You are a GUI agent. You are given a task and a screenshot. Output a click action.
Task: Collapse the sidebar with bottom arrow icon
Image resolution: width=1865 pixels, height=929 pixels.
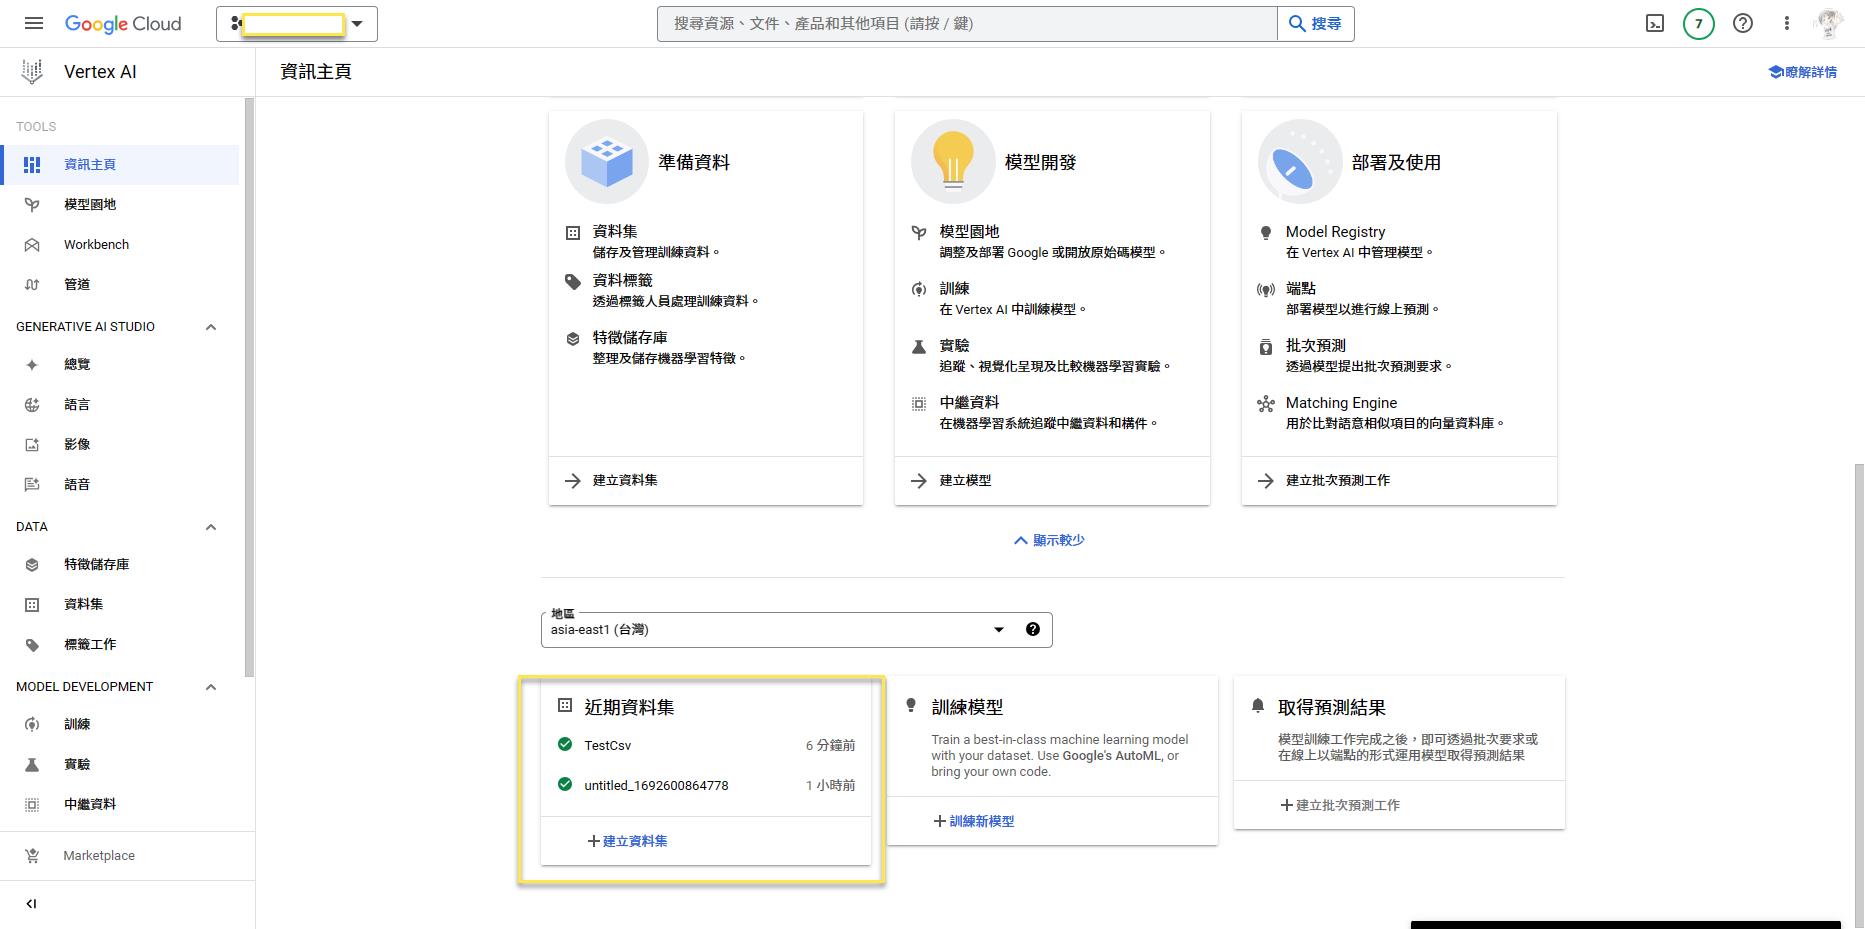coord(31,904)
